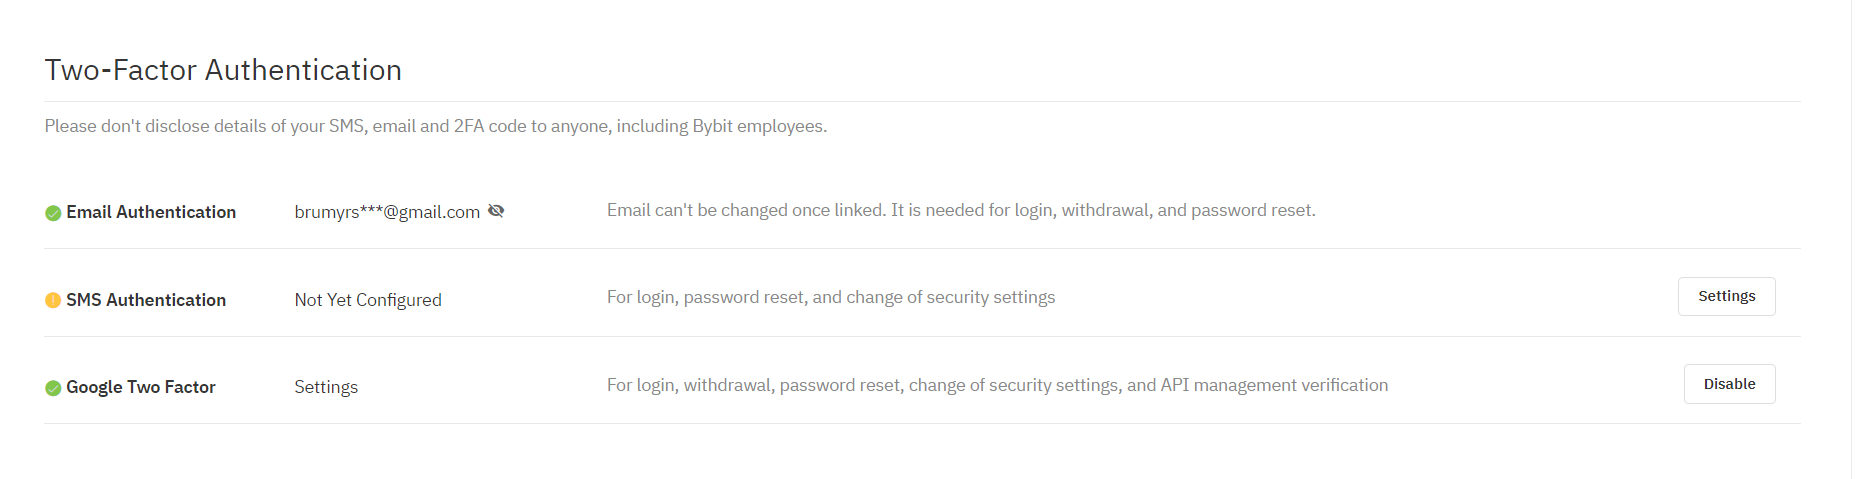The width and height of the screenshot is (1856, 479).
Task: Click the page's right edge scrollbar area
Action: [x=1853, y=239]
